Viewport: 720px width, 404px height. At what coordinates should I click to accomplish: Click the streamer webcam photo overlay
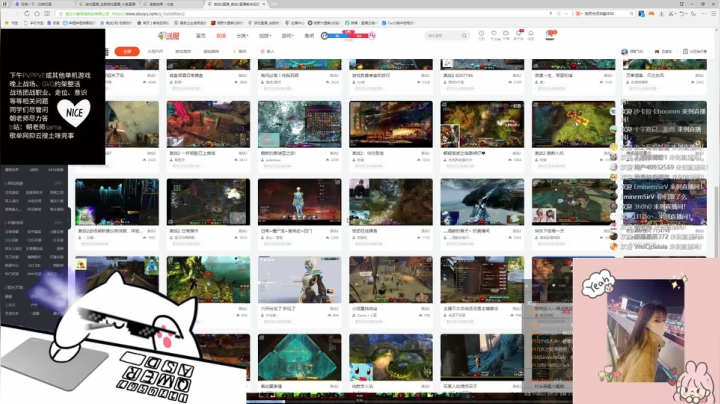pos(645,331)
